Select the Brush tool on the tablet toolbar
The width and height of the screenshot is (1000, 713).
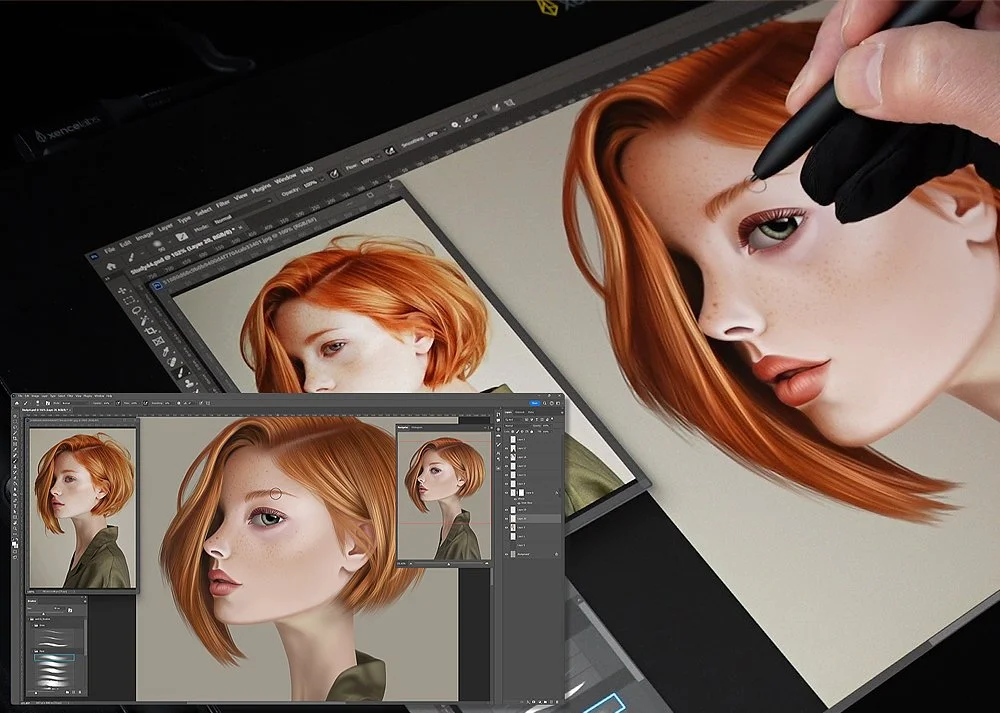point(180,372)
